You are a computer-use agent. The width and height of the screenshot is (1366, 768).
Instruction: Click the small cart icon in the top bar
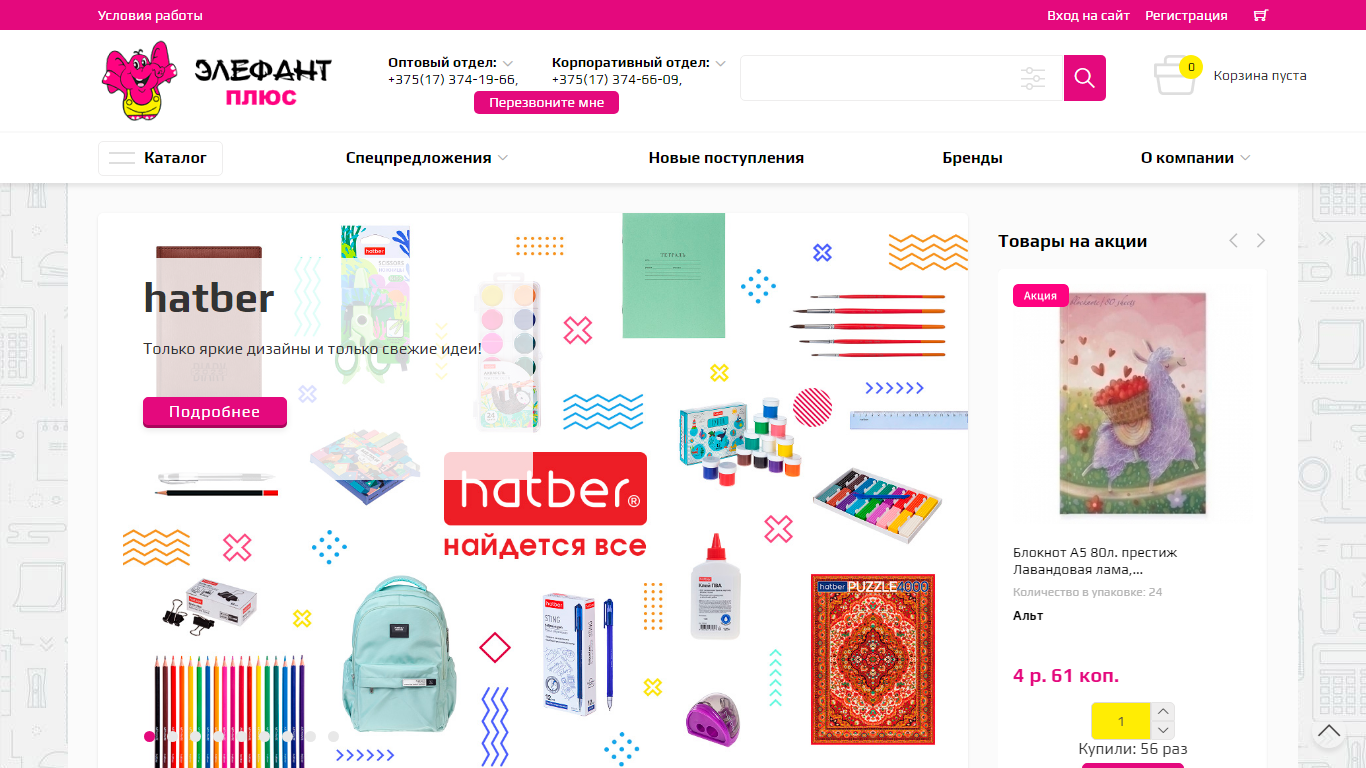(1260, 15)
